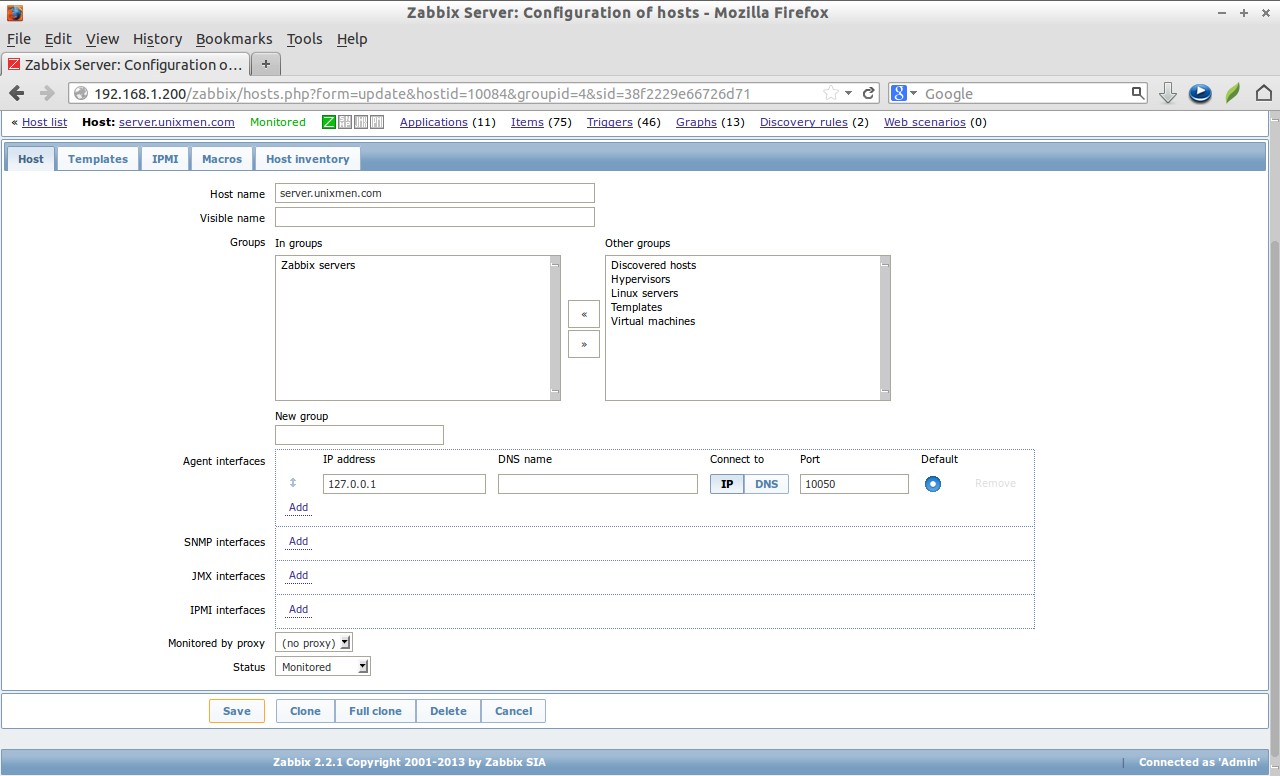Select Zabbix servers in In groups
The image size is (1280, 776).
click(x=318, y=265)
